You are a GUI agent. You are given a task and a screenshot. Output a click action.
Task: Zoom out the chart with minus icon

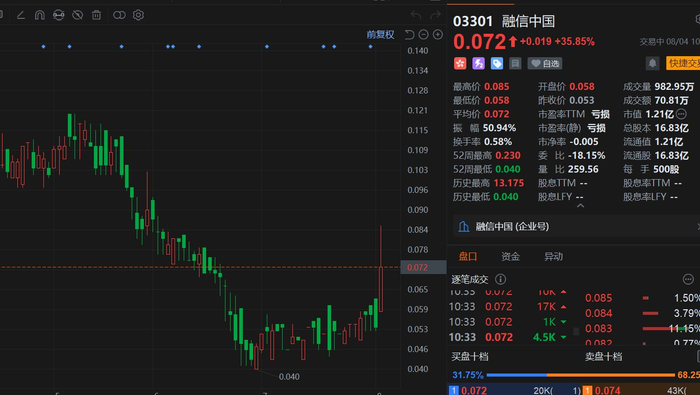point(424,34)
